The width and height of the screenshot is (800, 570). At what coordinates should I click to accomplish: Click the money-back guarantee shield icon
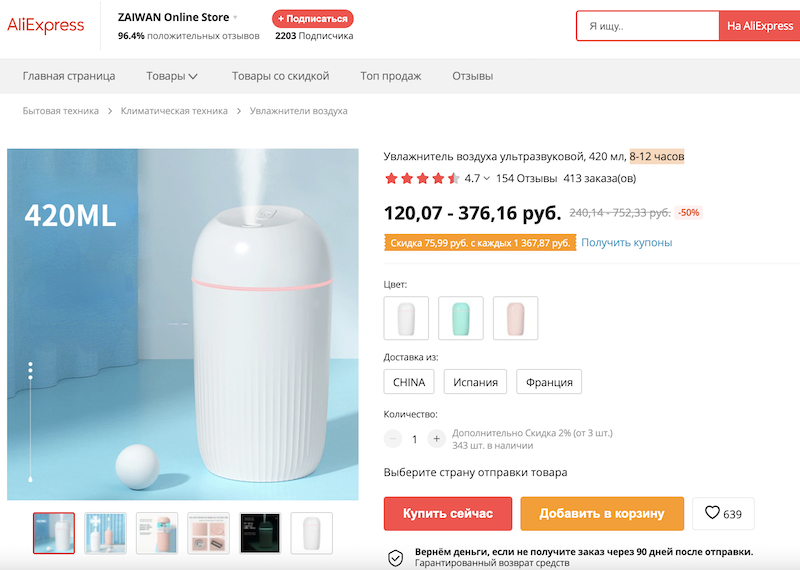click(396, 557)
